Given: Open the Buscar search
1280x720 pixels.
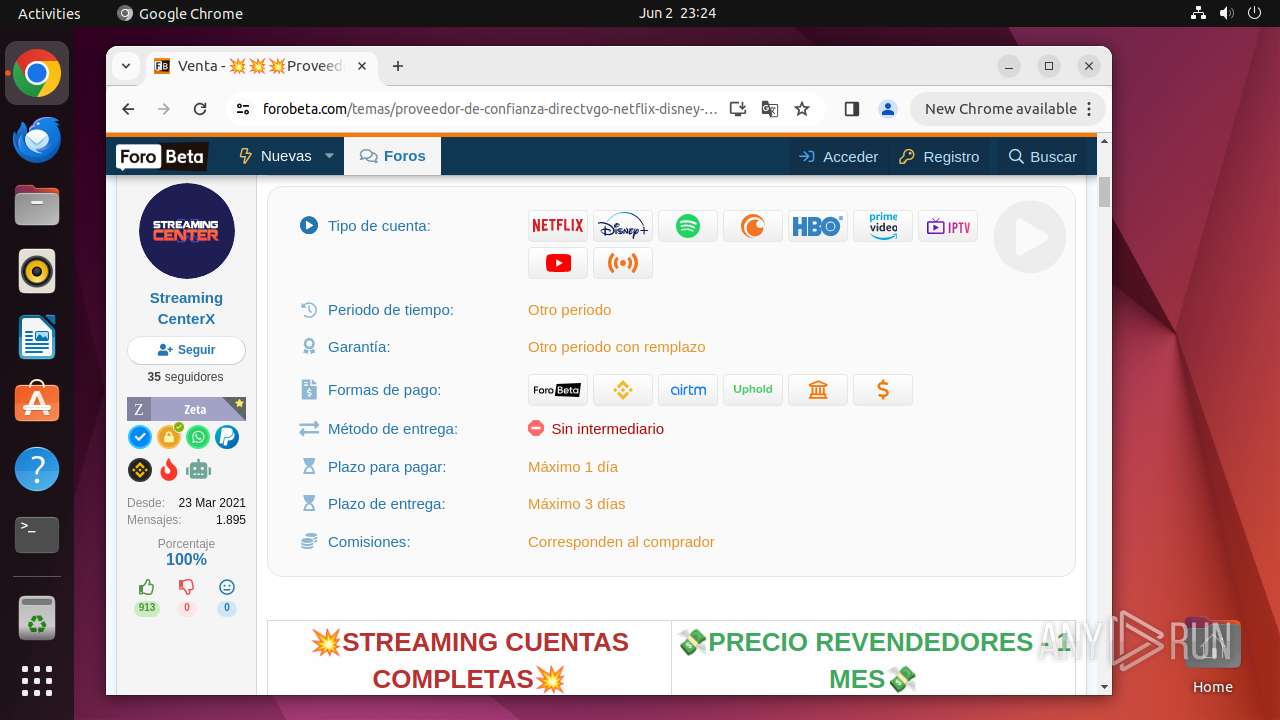Looking at the screenshot, I should [x=1043, y=157].
